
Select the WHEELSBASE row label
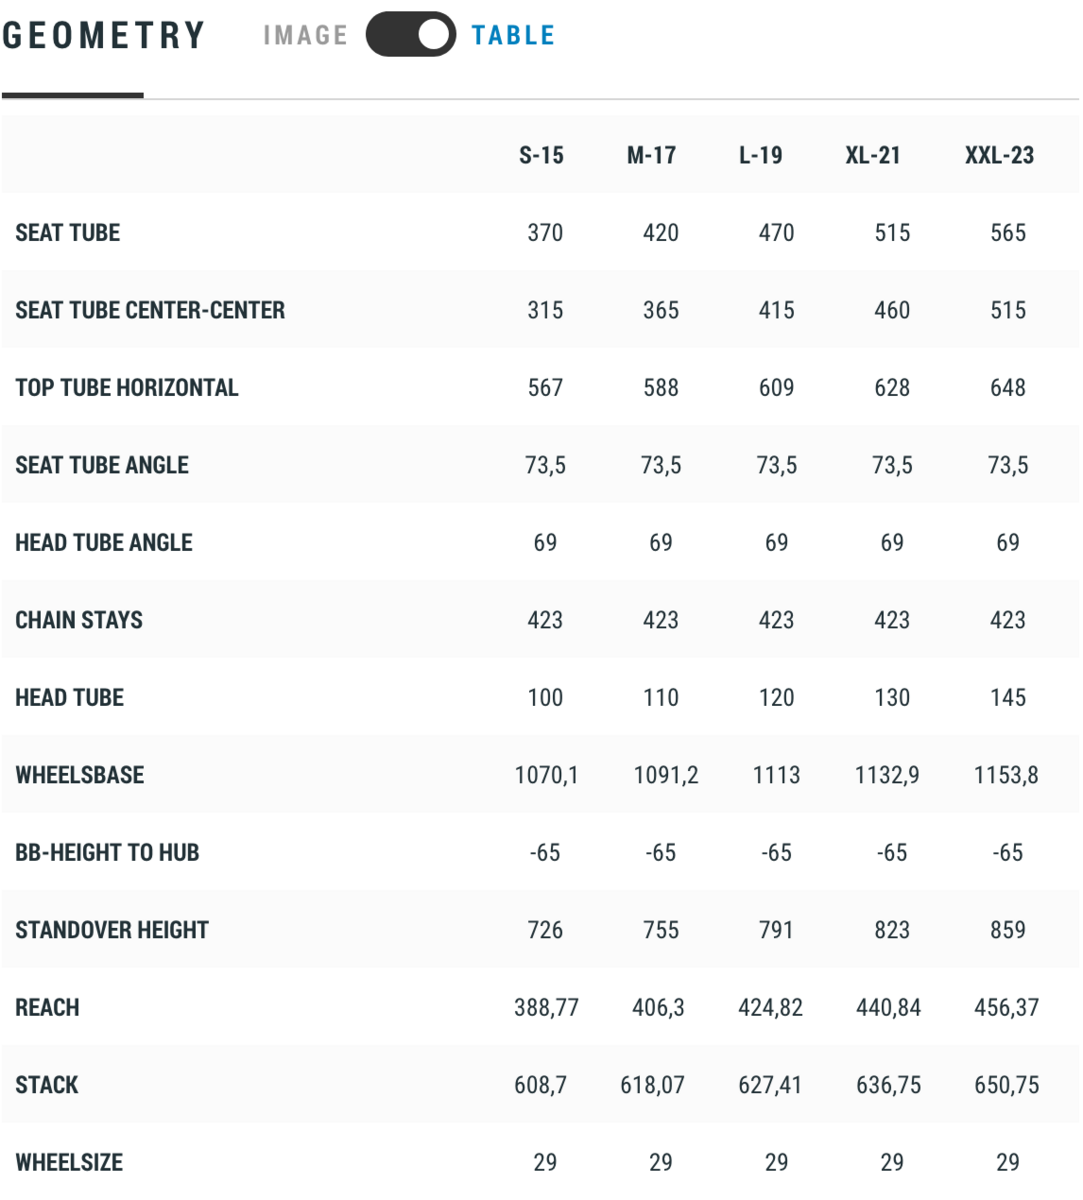pyautogui.click(x=80, y=775)
